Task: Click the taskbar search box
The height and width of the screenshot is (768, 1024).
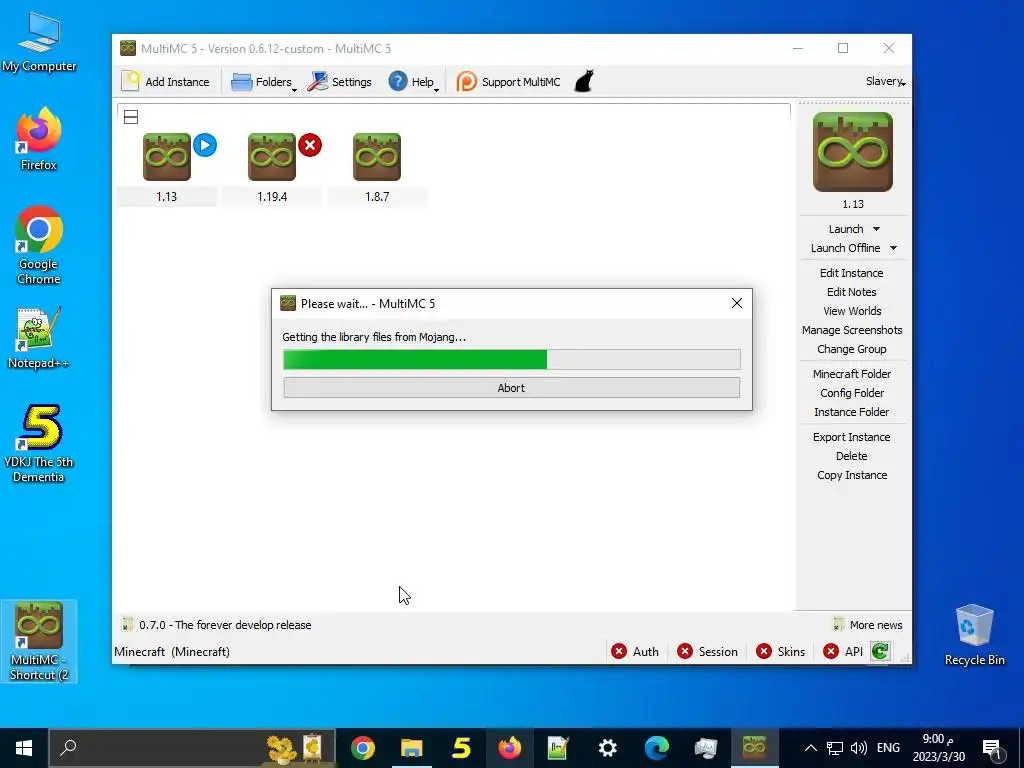Action: click(192, 748)
